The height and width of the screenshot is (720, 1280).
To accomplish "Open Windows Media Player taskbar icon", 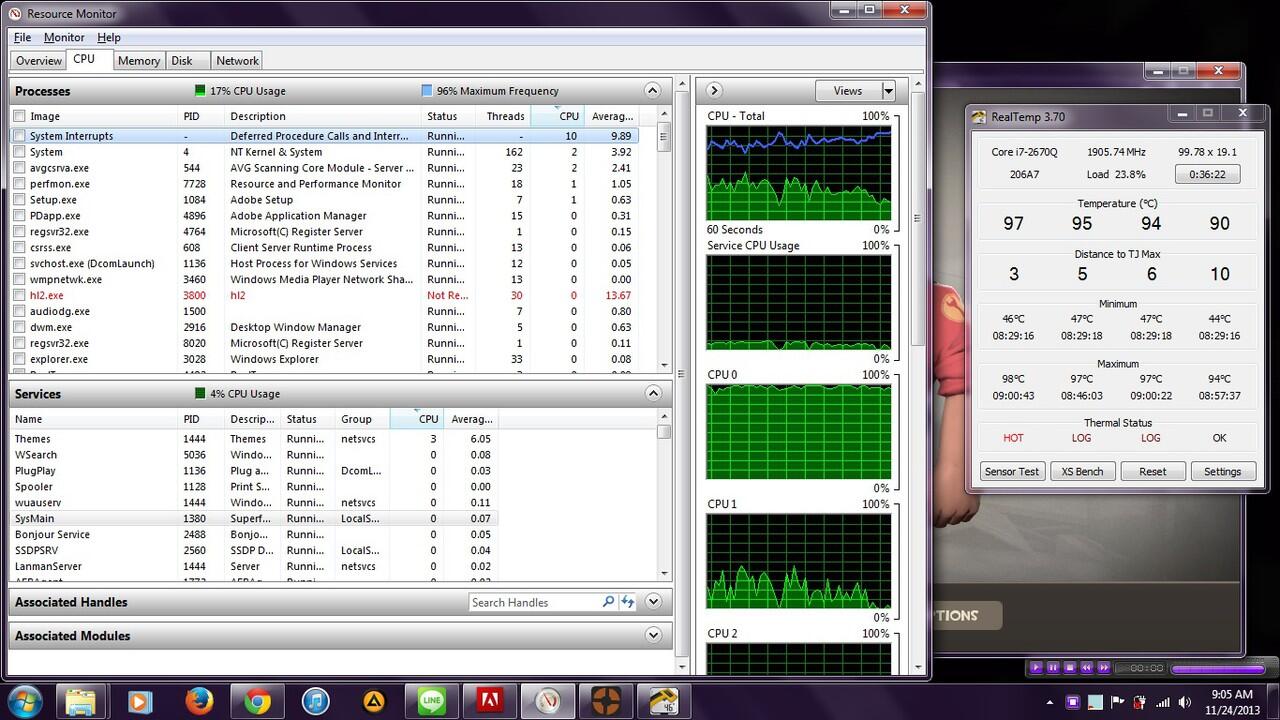I will [x=140, y=702].
